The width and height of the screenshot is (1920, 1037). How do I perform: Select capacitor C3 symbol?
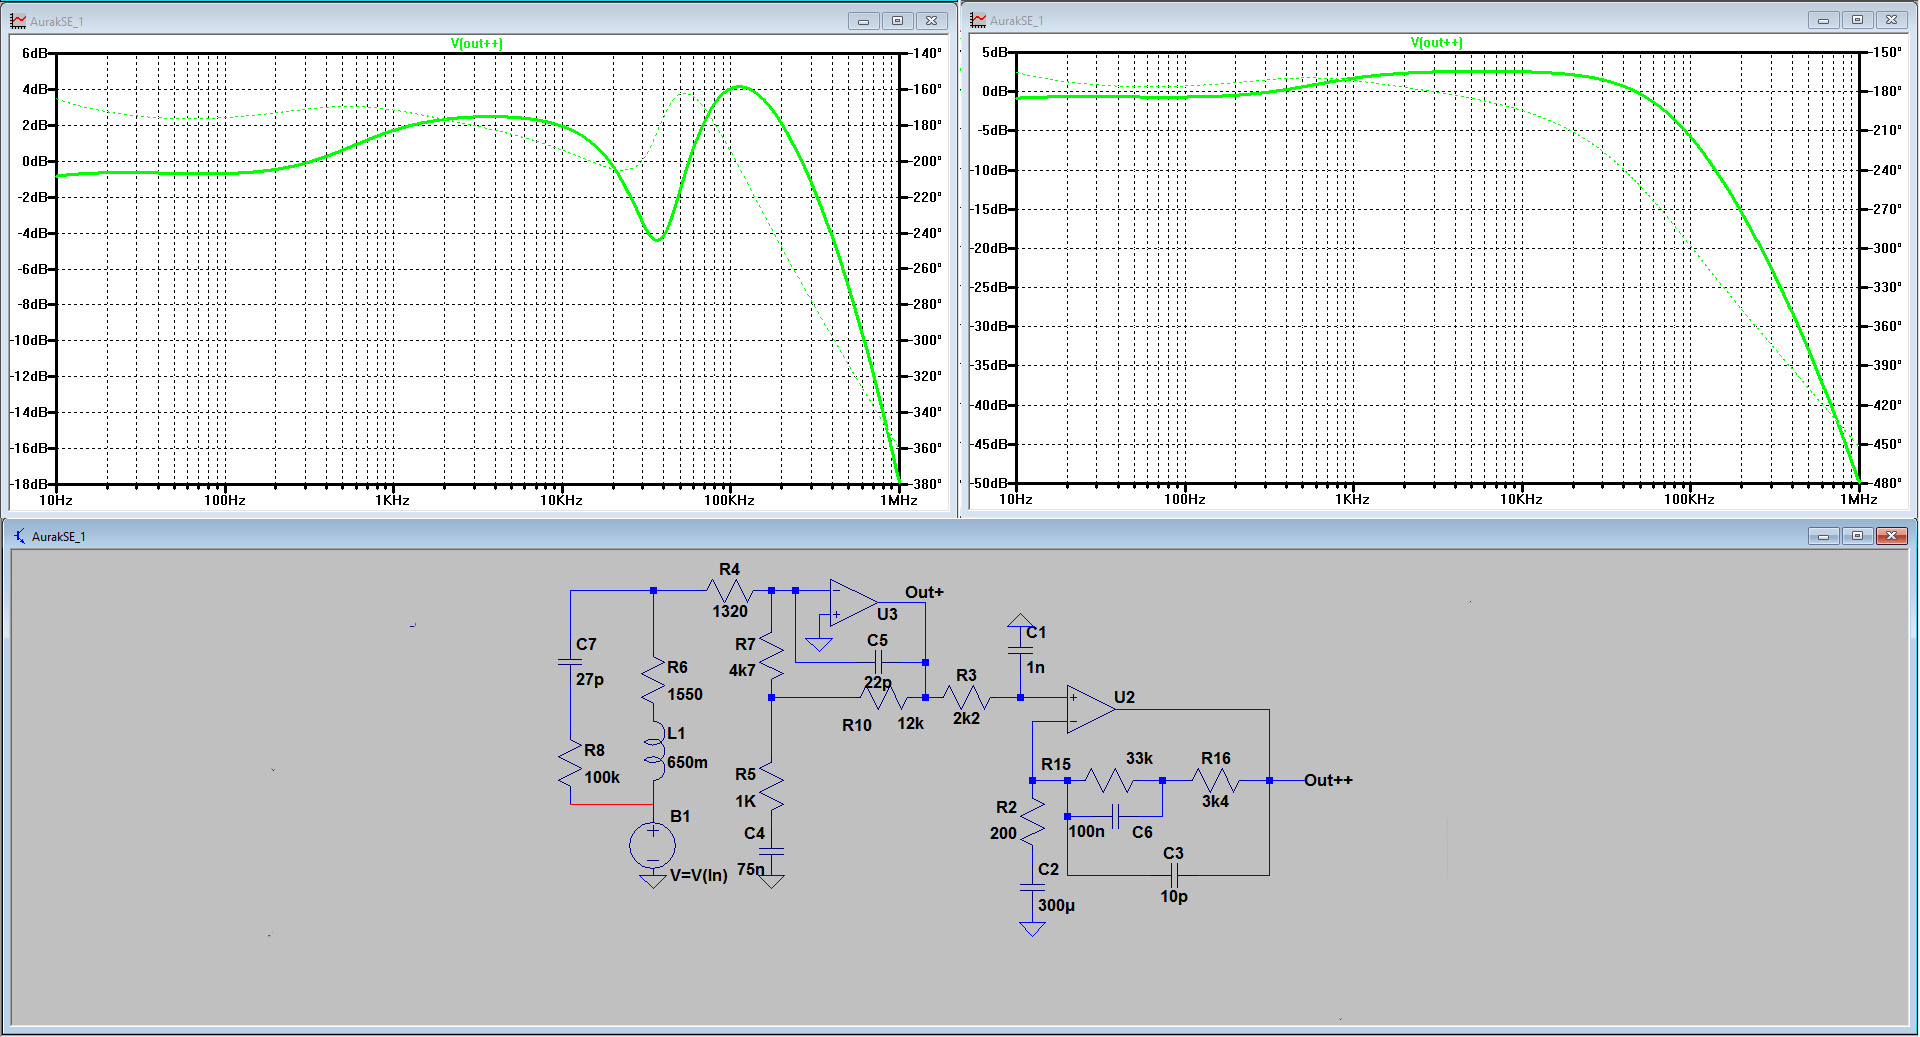1174,875
